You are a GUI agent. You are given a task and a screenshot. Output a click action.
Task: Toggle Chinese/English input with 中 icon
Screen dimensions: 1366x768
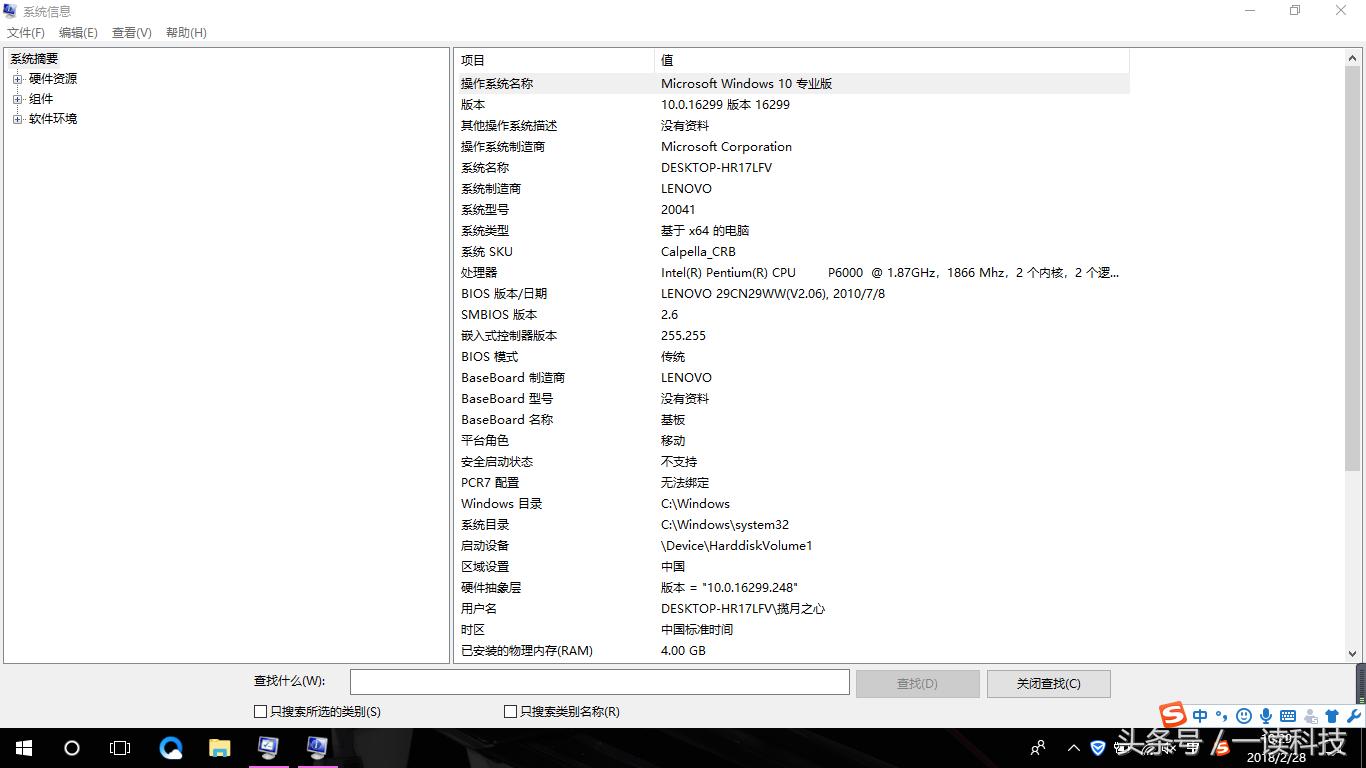click(1200, 716)
